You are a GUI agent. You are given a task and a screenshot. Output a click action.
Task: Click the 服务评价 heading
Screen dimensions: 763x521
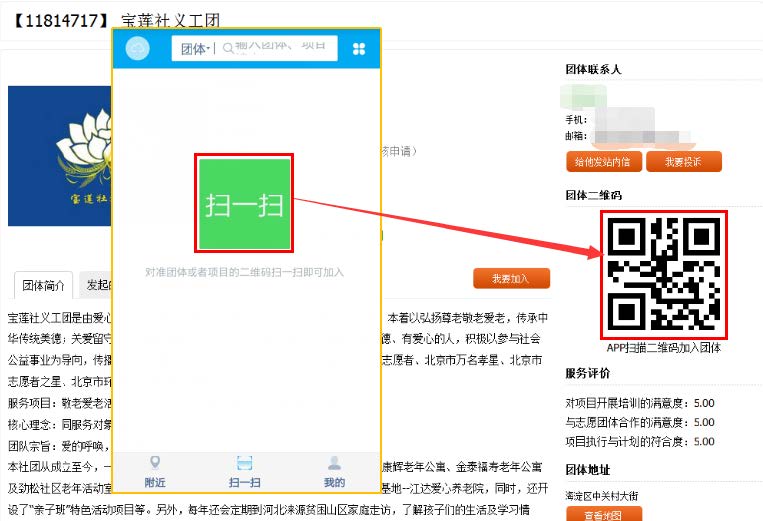pyautogui.click(x=587, y=373)
